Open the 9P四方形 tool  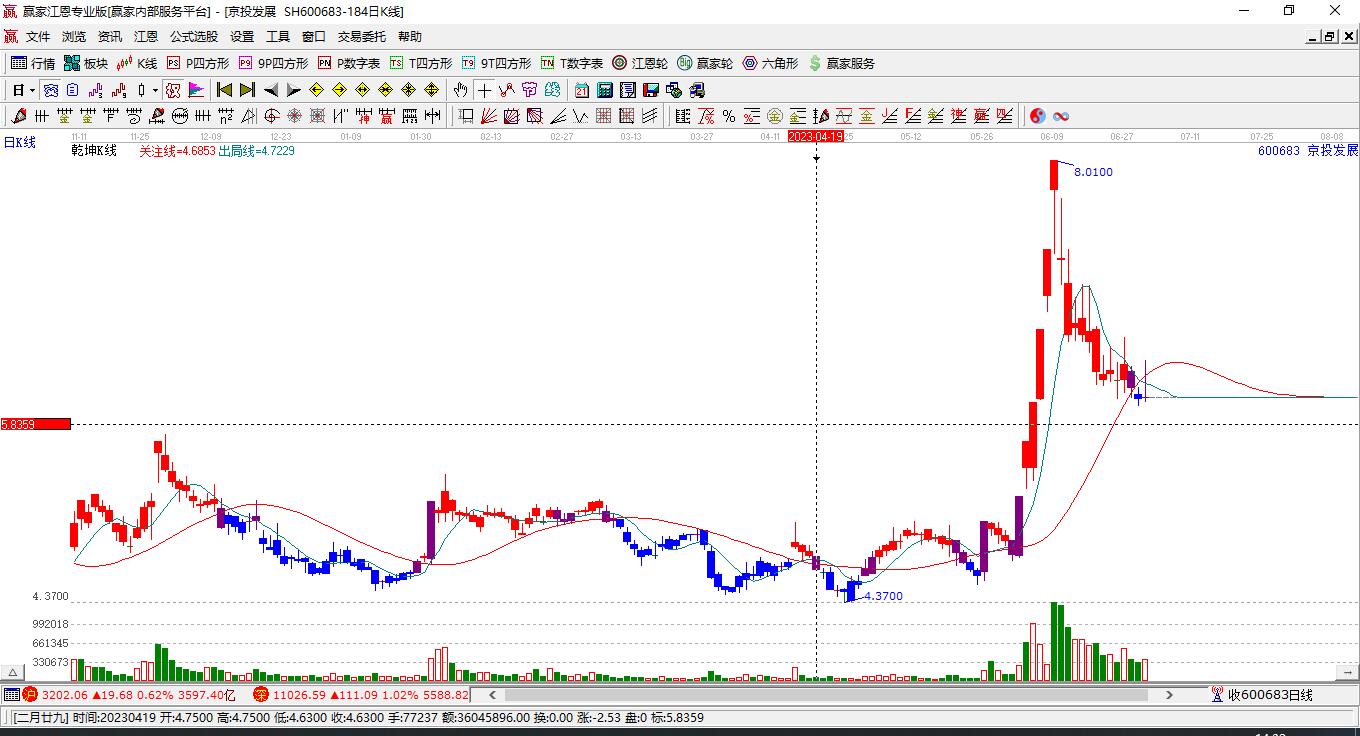273,63
